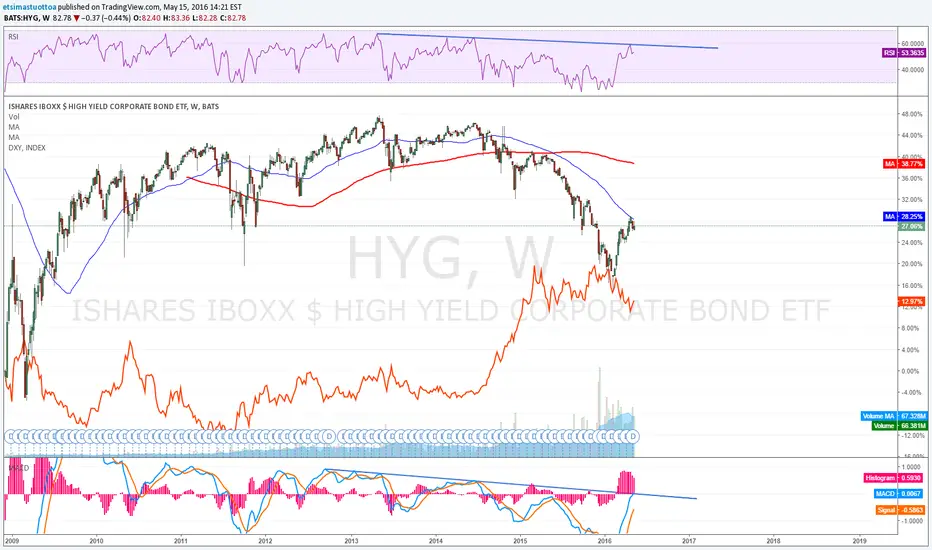Image resolution: width=932 pixels, height=550 pixels.
Task: Click the 48.00% price axis label
Action: (x=913, y=114)
